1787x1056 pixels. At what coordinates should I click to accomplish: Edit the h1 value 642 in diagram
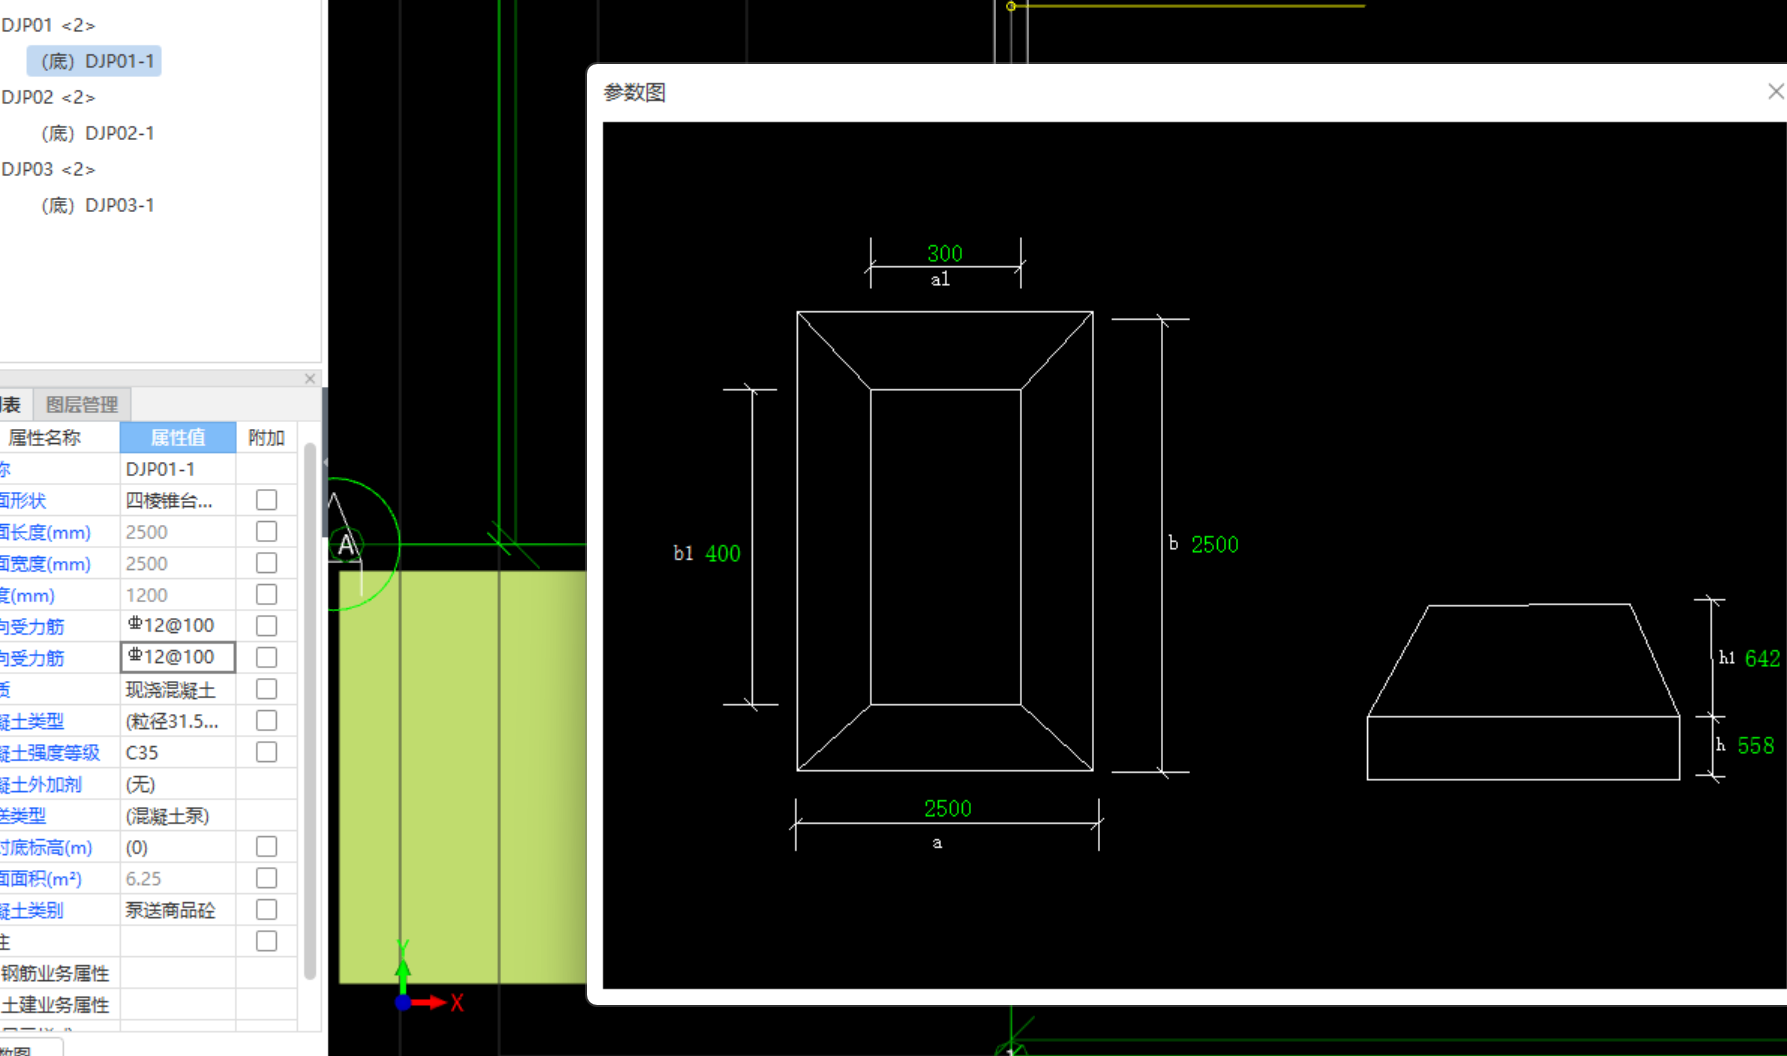(1762, 658)
